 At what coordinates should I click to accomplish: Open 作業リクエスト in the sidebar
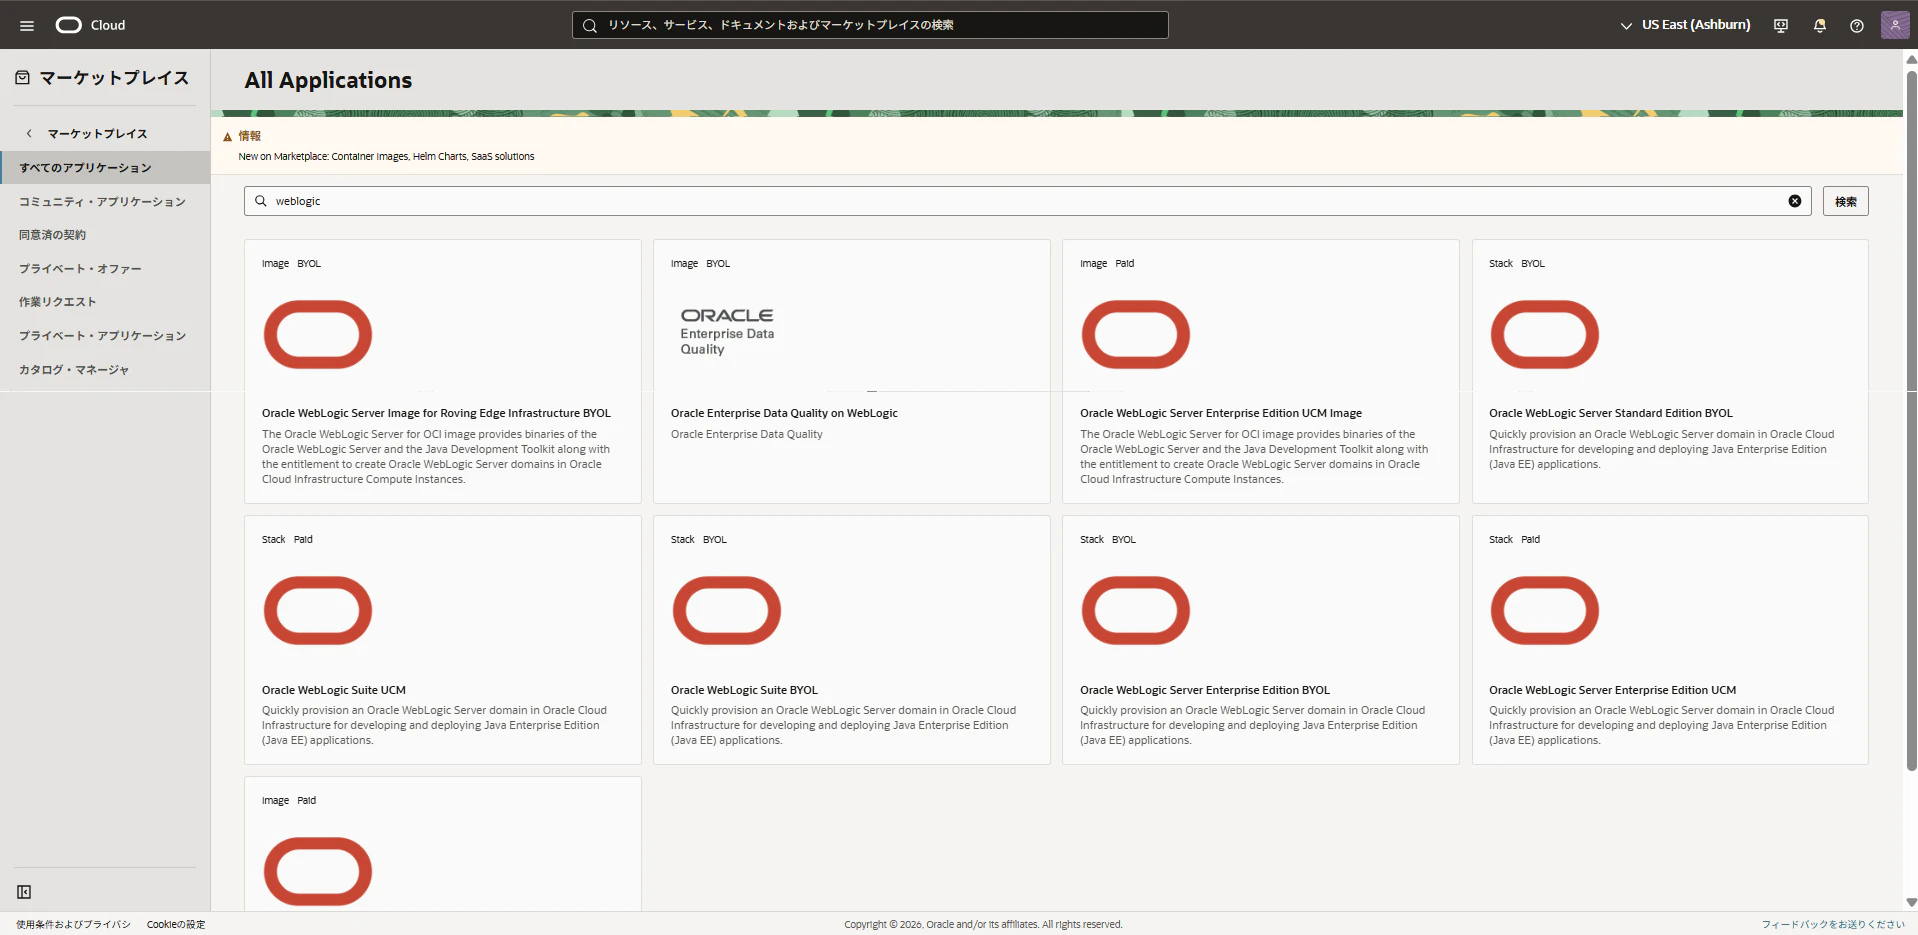(x=58, y=302)
